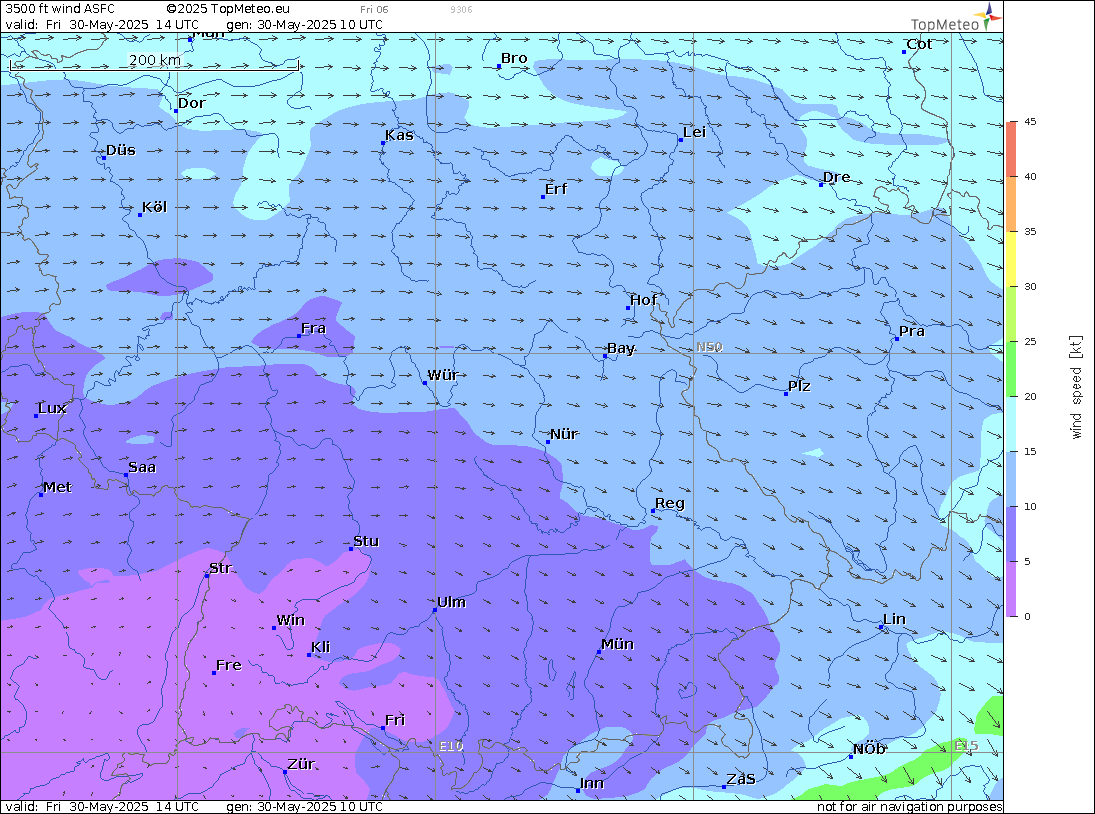
Task: Select the "Hof" city label
Action: click(x=643, y=300)
